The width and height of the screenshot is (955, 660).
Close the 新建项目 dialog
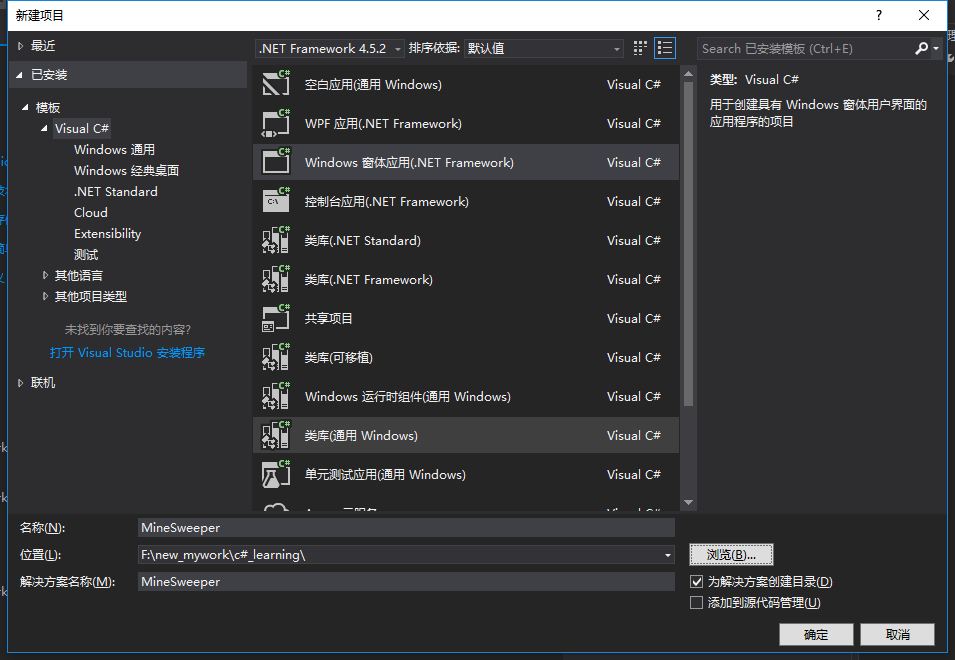click(923, 15)
